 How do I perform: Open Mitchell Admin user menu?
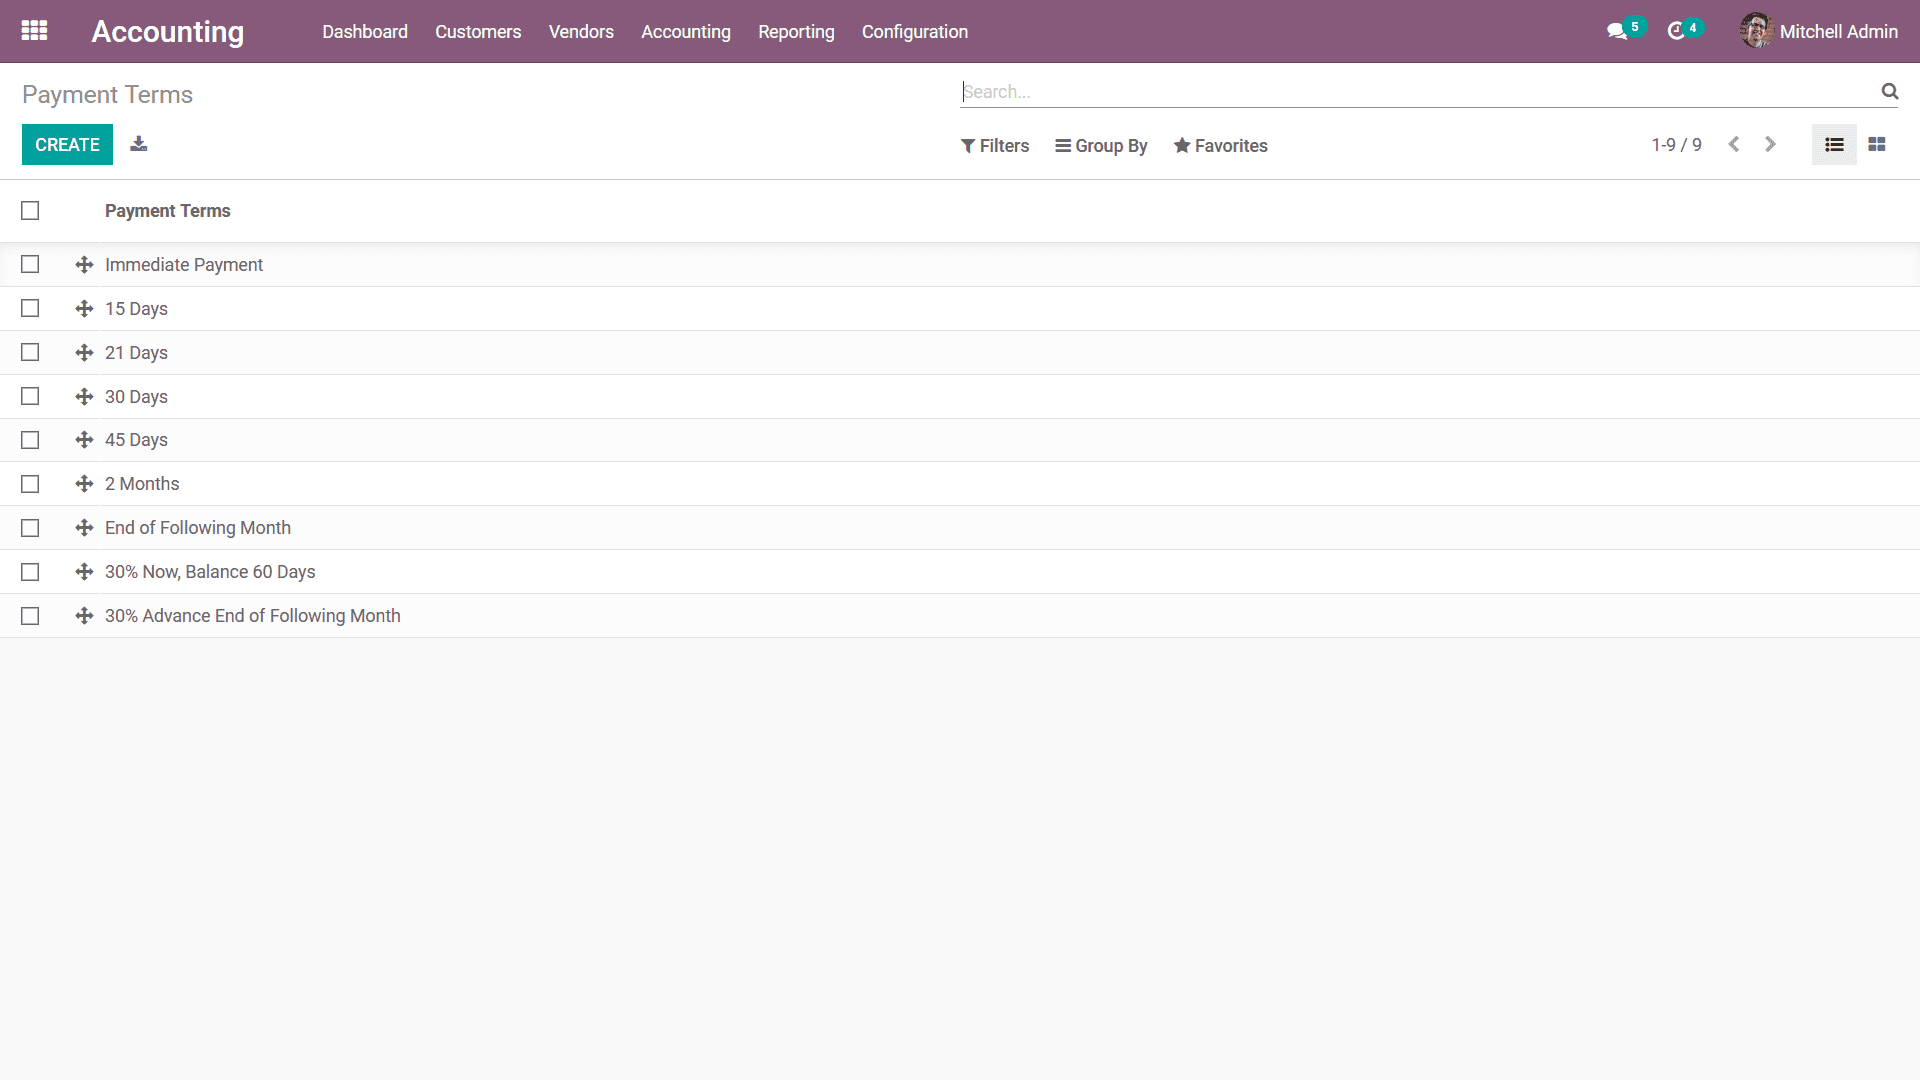pyautogui.click(x=1819, y=32)
